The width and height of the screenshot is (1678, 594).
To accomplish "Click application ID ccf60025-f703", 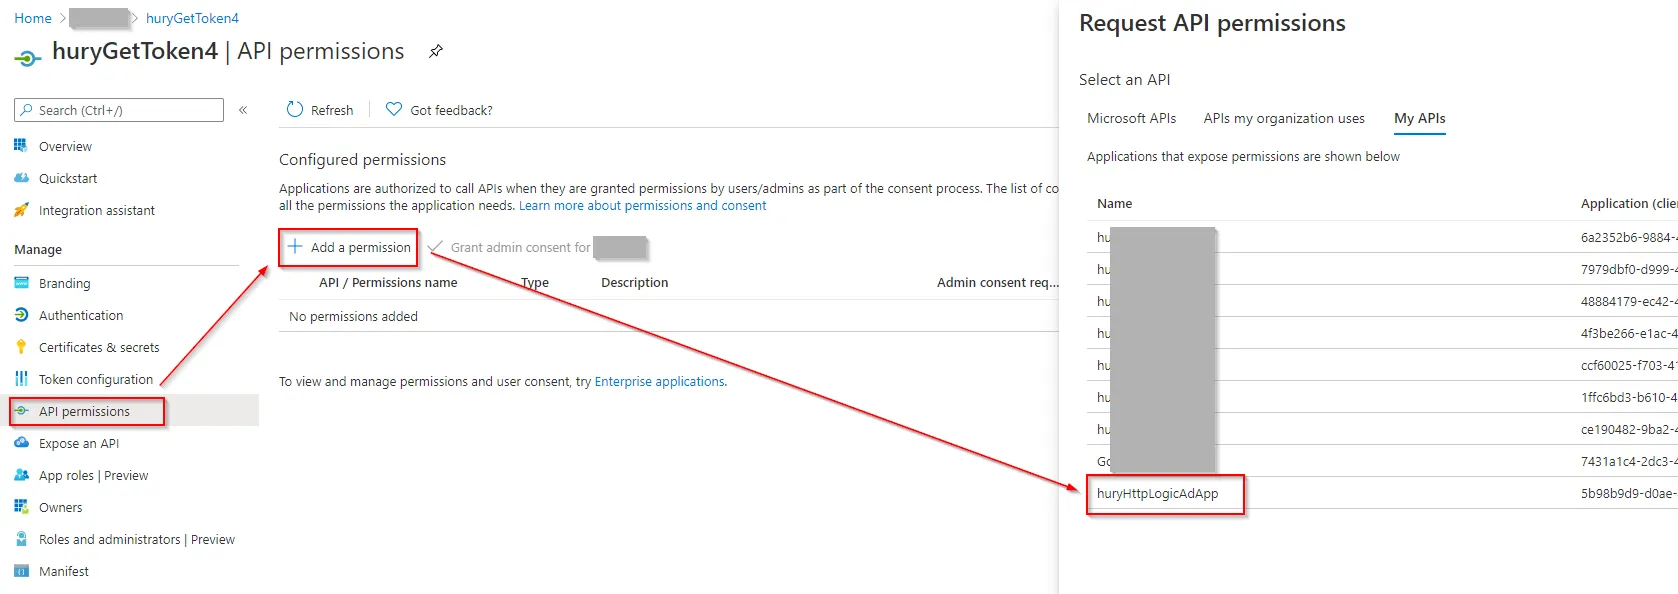I will pos(1628,365).
